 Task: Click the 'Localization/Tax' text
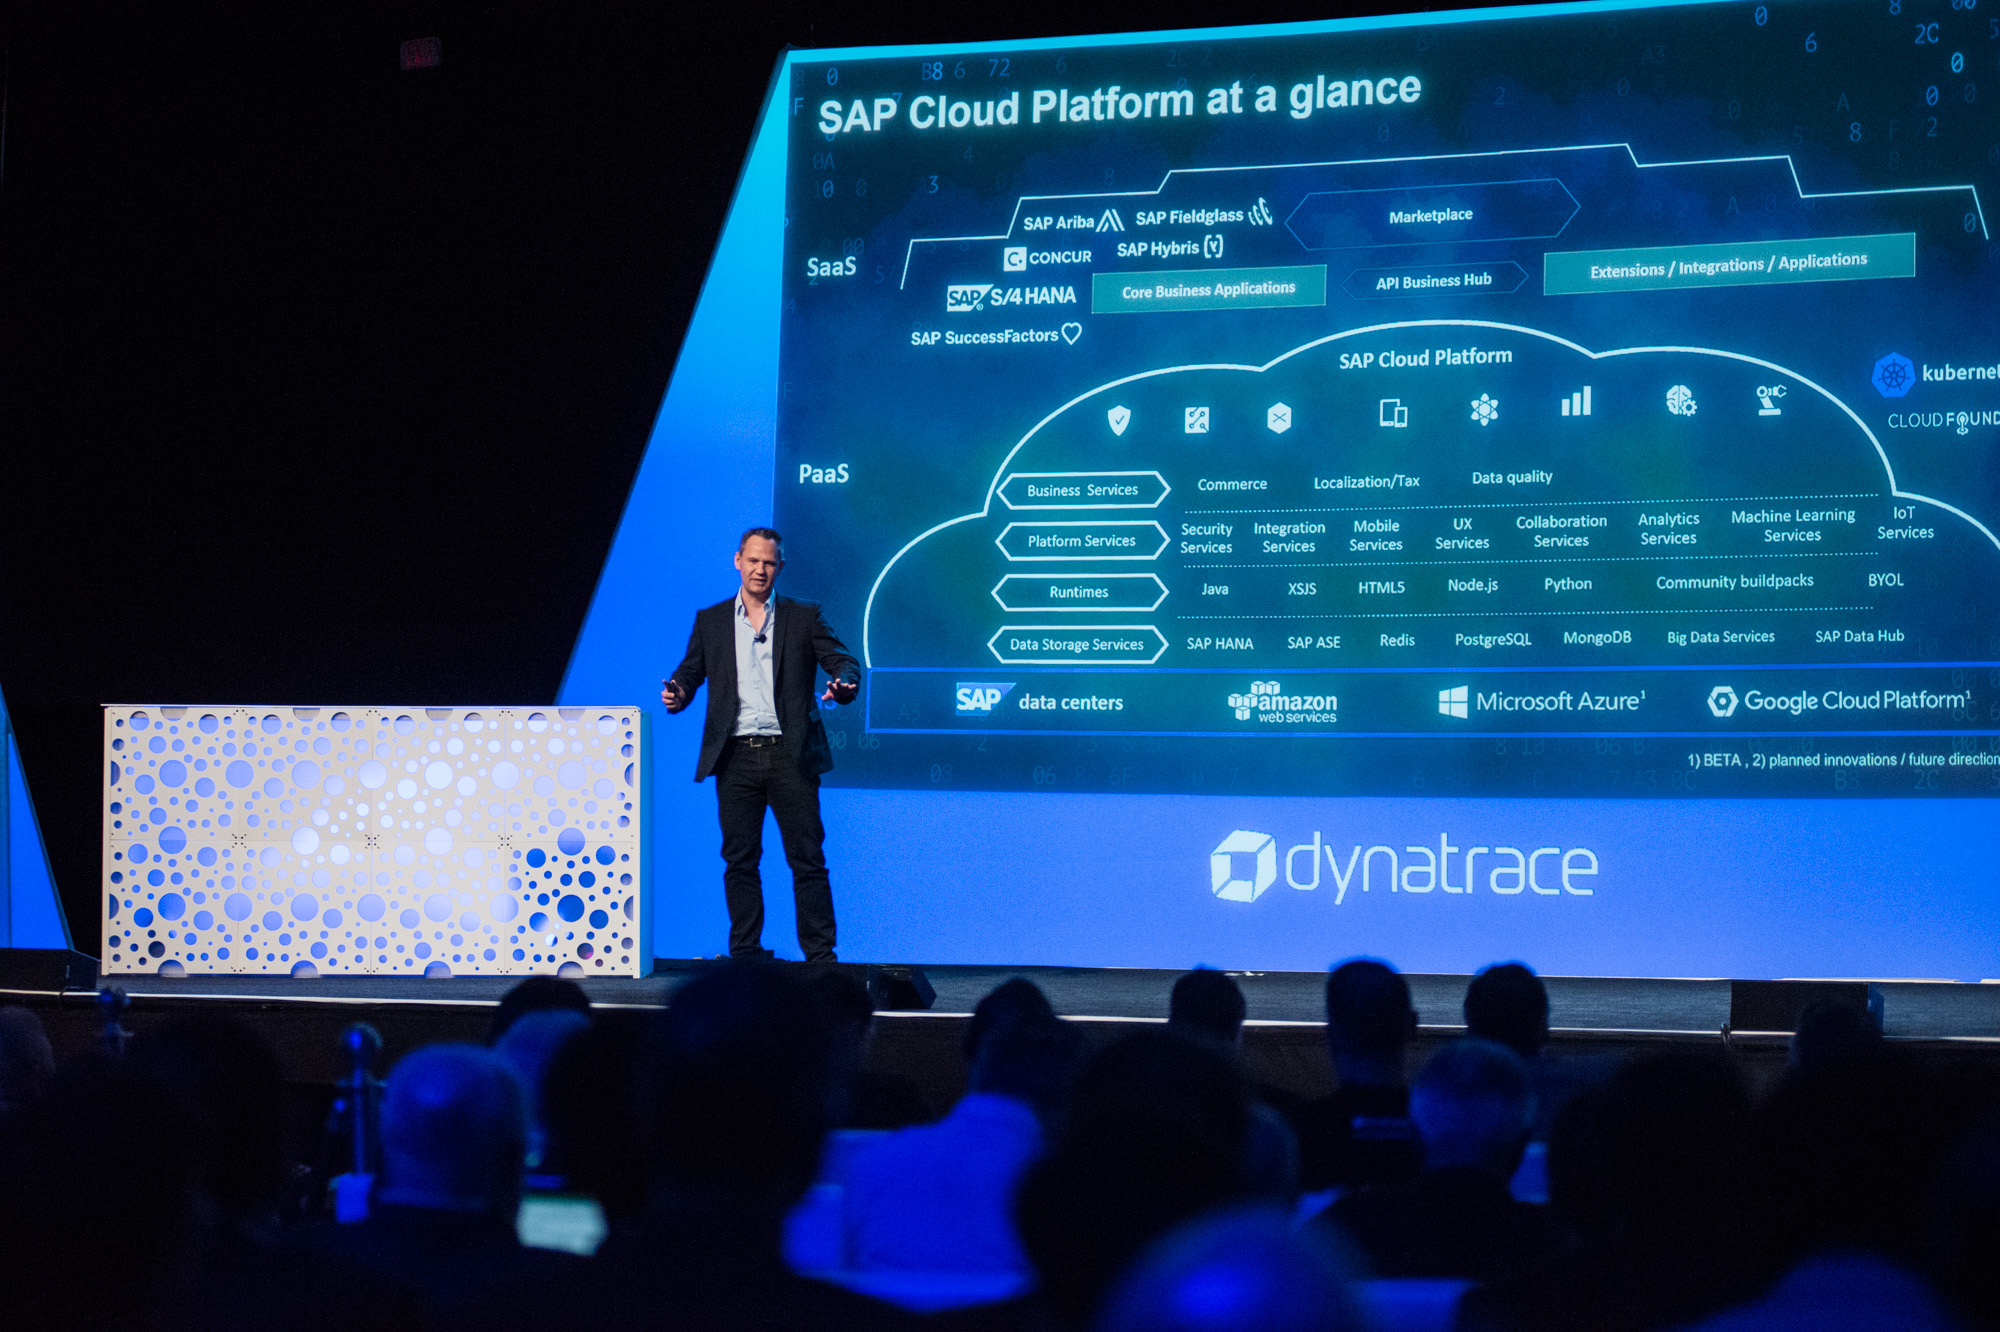[x=1366, y=482]
